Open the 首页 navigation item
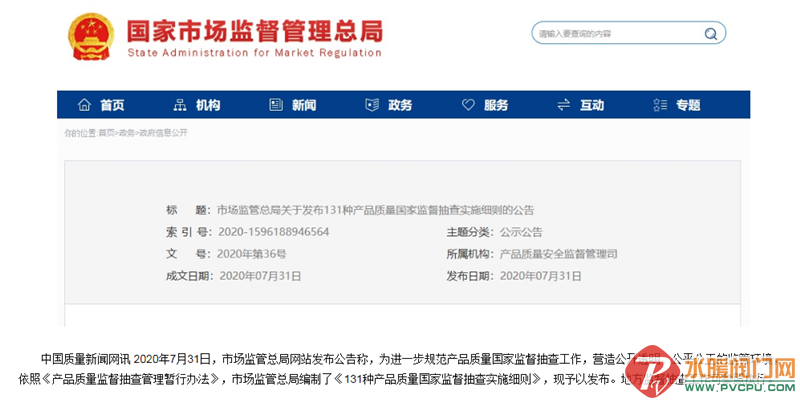The height and width of the screenshot is (402, 800). coord(112,105)
